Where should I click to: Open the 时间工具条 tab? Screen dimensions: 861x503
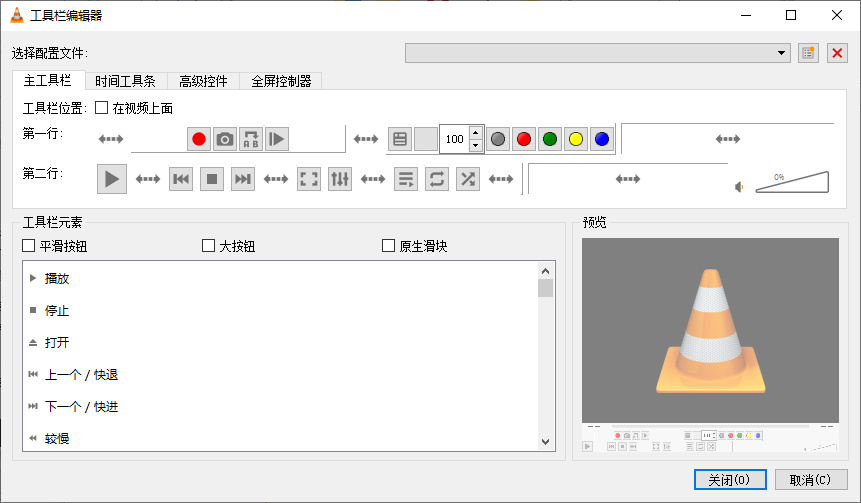126,81
